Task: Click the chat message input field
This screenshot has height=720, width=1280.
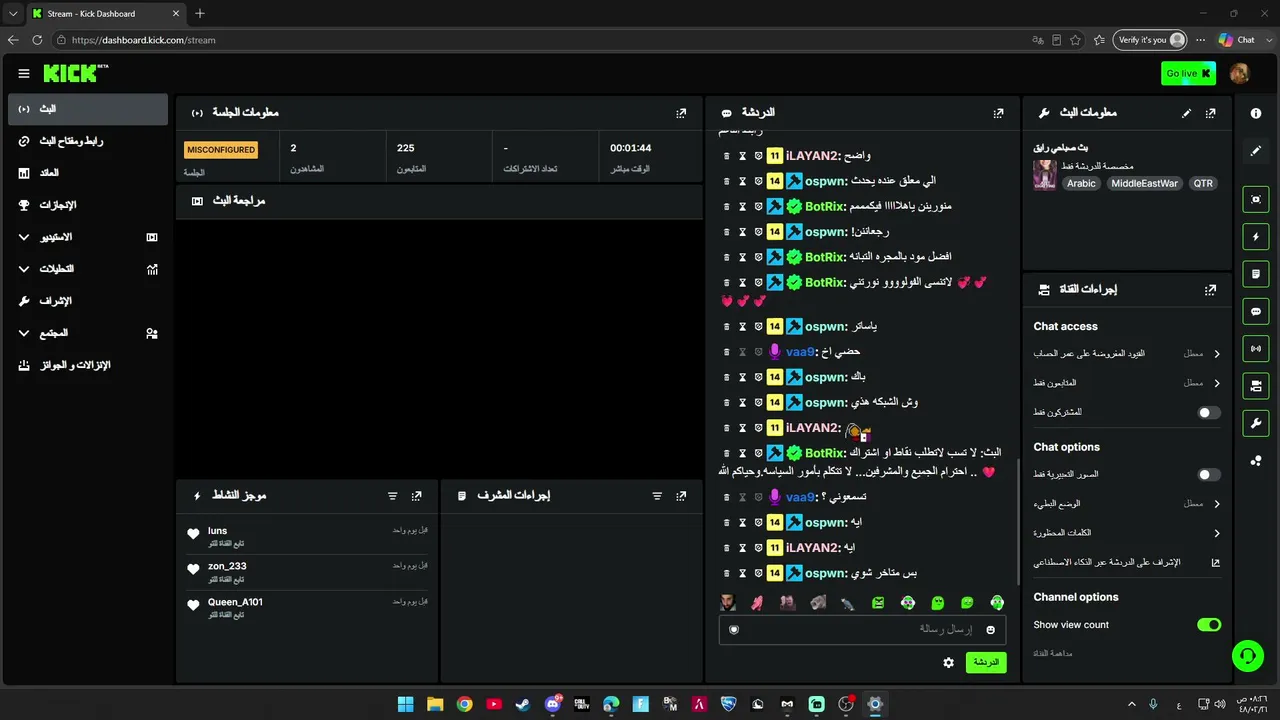Action: tap(862, 629)
